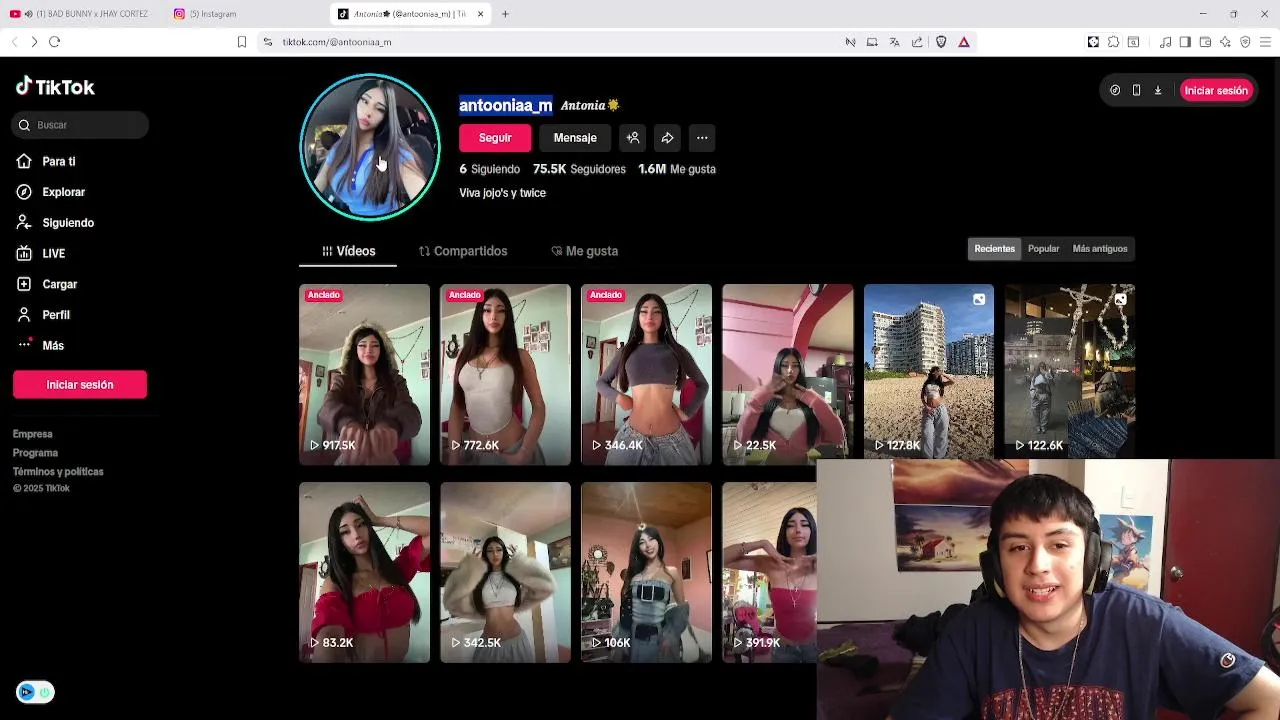Viewport: 1280px width, 720px height.
Task: Sort videos by Recientes
Action: pyautogui.click(x=995, y=249)
